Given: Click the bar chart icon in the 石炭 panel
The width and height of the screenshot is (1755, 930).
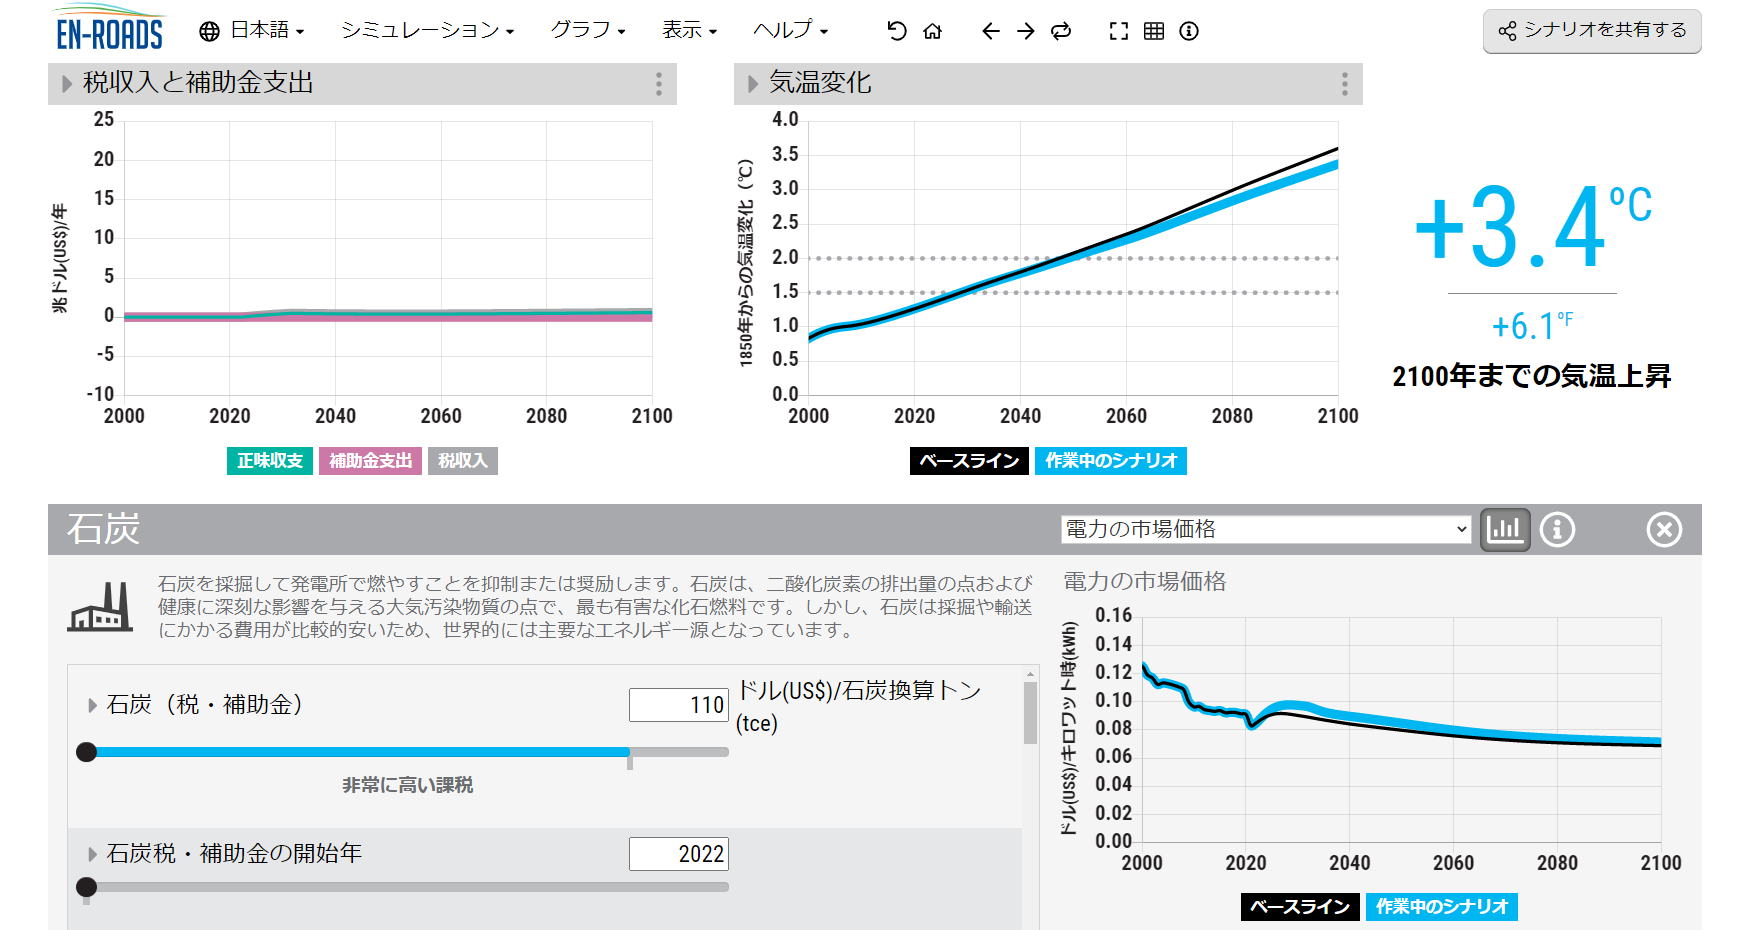Looking at the screenshot, I should (1506, 530).
